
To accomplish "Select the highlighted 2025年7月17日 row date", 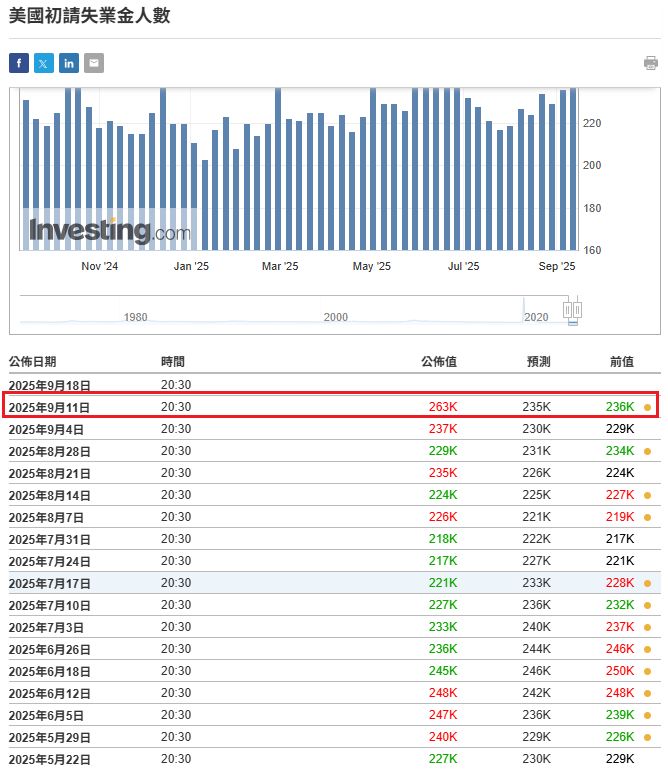I will point(50,583).
